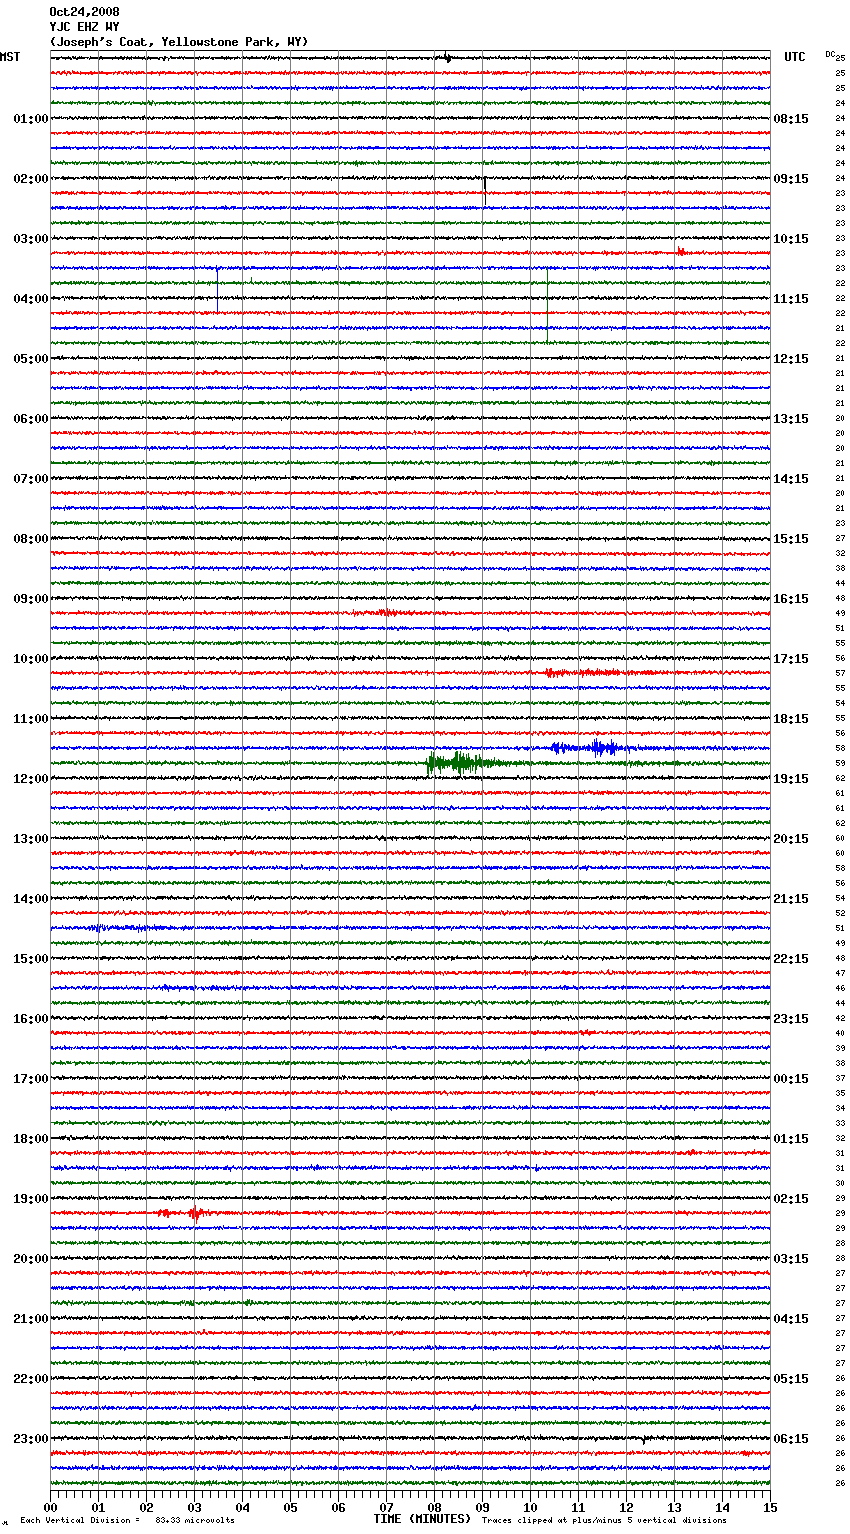The width and height of the screenshot is (850, 1534).
Task: Click the DC value 59
Action: [x=840, y=764]
